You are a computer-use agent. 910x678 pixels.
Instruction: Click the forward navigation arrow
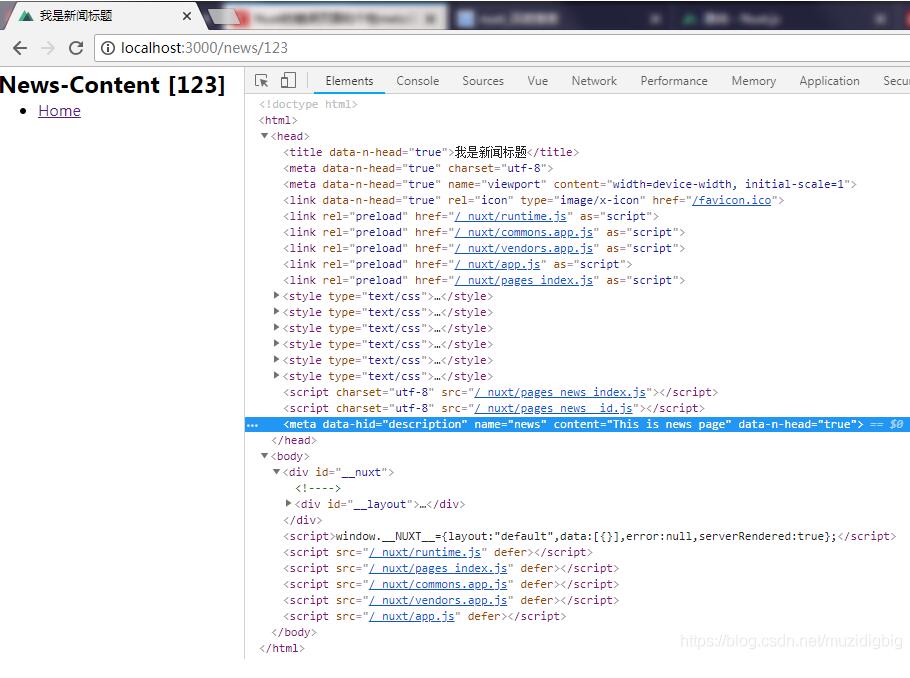(x=48, y=48)
